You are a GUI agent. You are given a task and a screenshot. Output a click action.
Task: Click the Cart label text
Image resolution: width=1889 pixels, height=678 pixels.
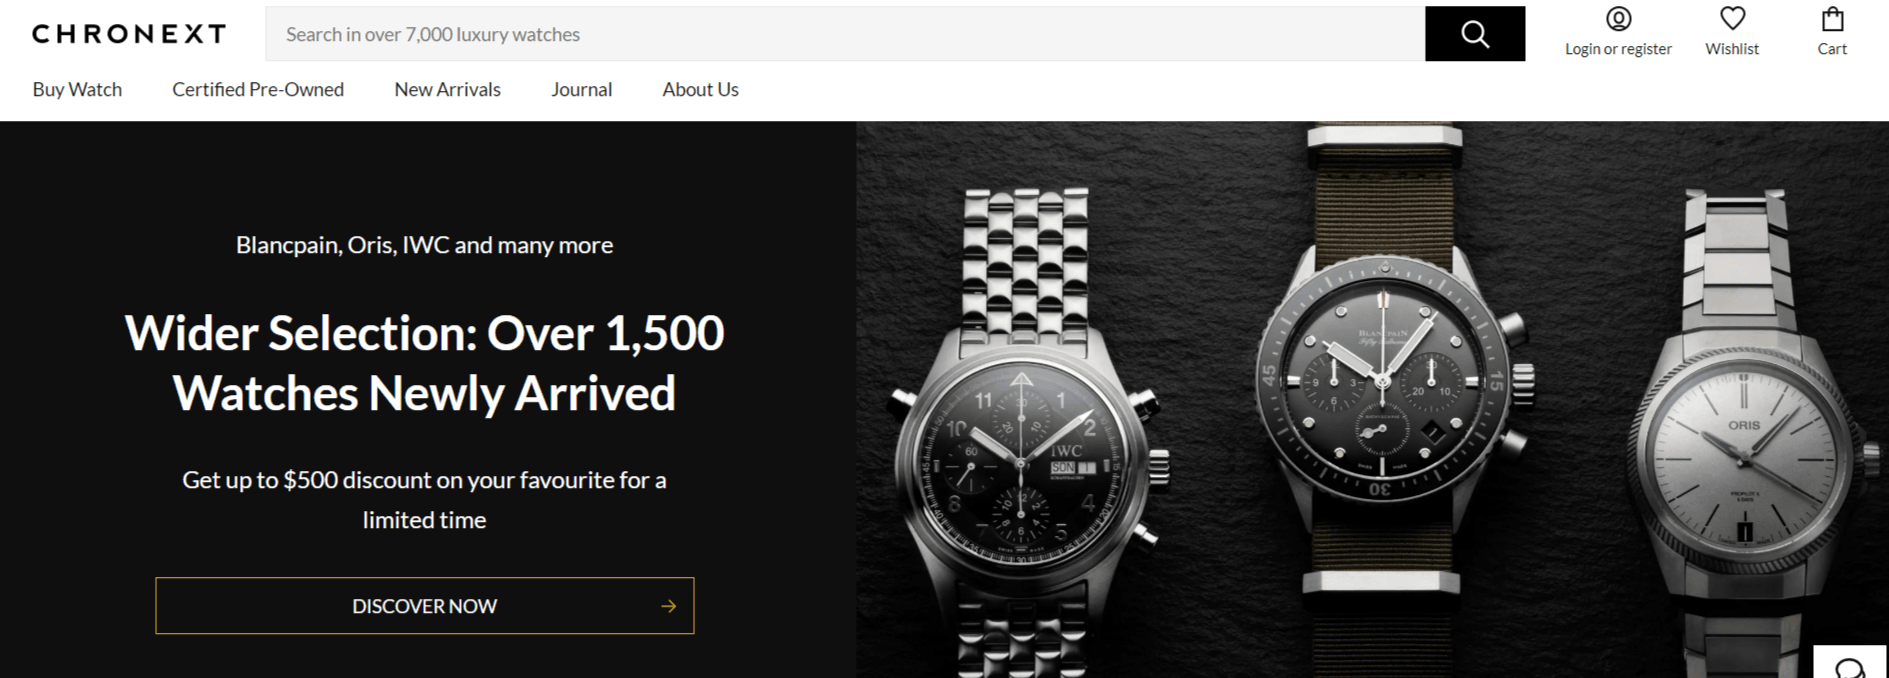(1832, 48)
